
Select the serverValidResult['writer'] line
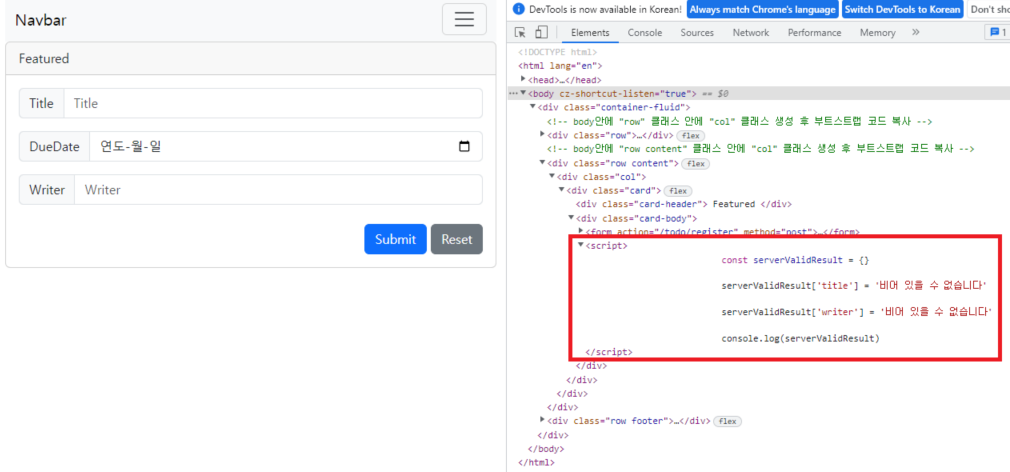pyautogui.click(x=857, y=312)
